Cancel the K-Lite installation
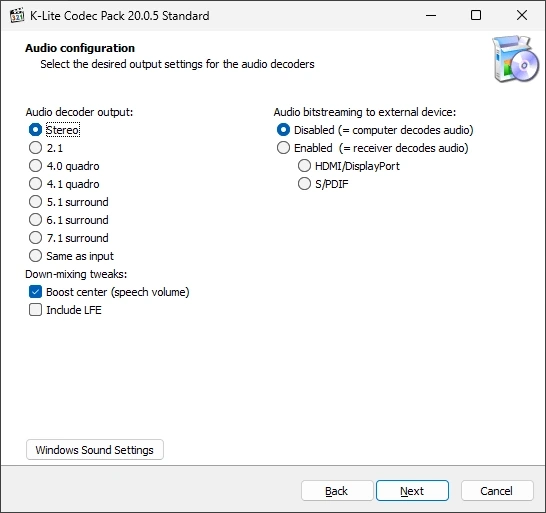Image resolution: width=546 pixels, height=513 pixels. click(x=497, y=491)
